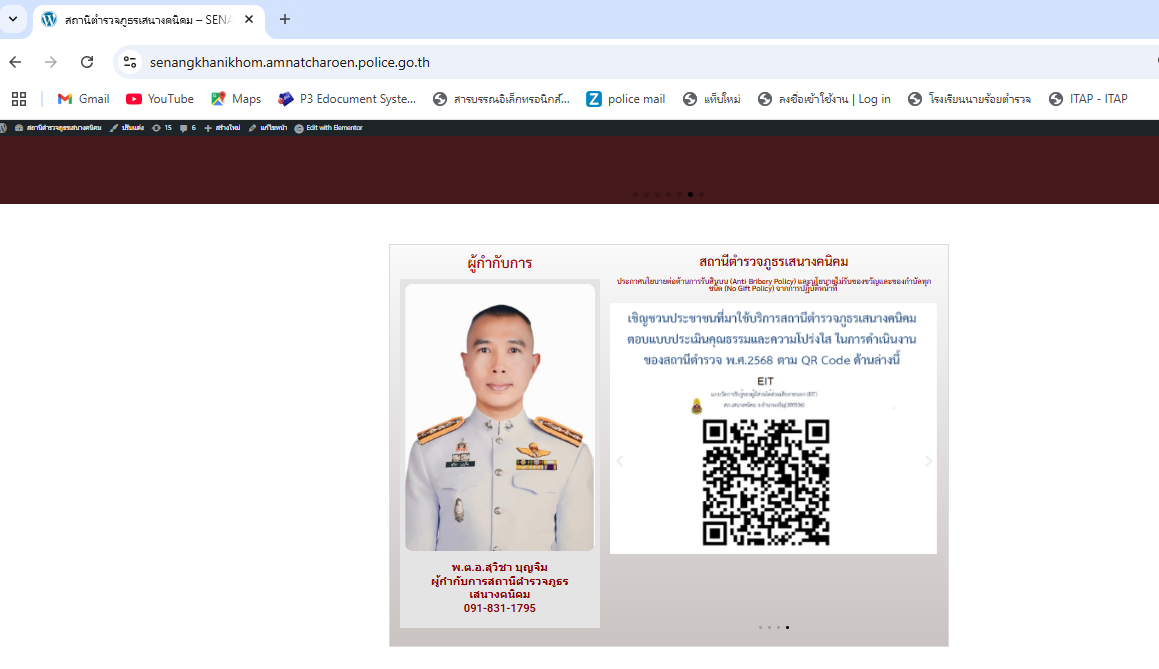The height and width of the screenshot is (669, 1159).
Task: Open the YouTube bookmark
Action: point(160,99)
